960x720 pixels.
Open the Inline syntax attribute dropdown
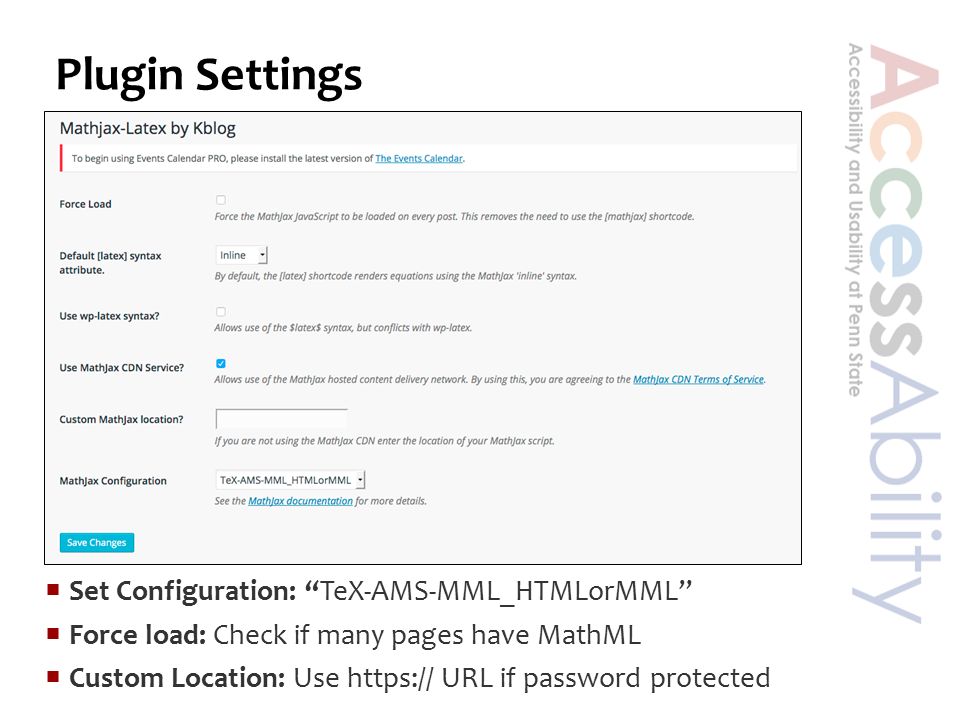click(x=241, y=255)
